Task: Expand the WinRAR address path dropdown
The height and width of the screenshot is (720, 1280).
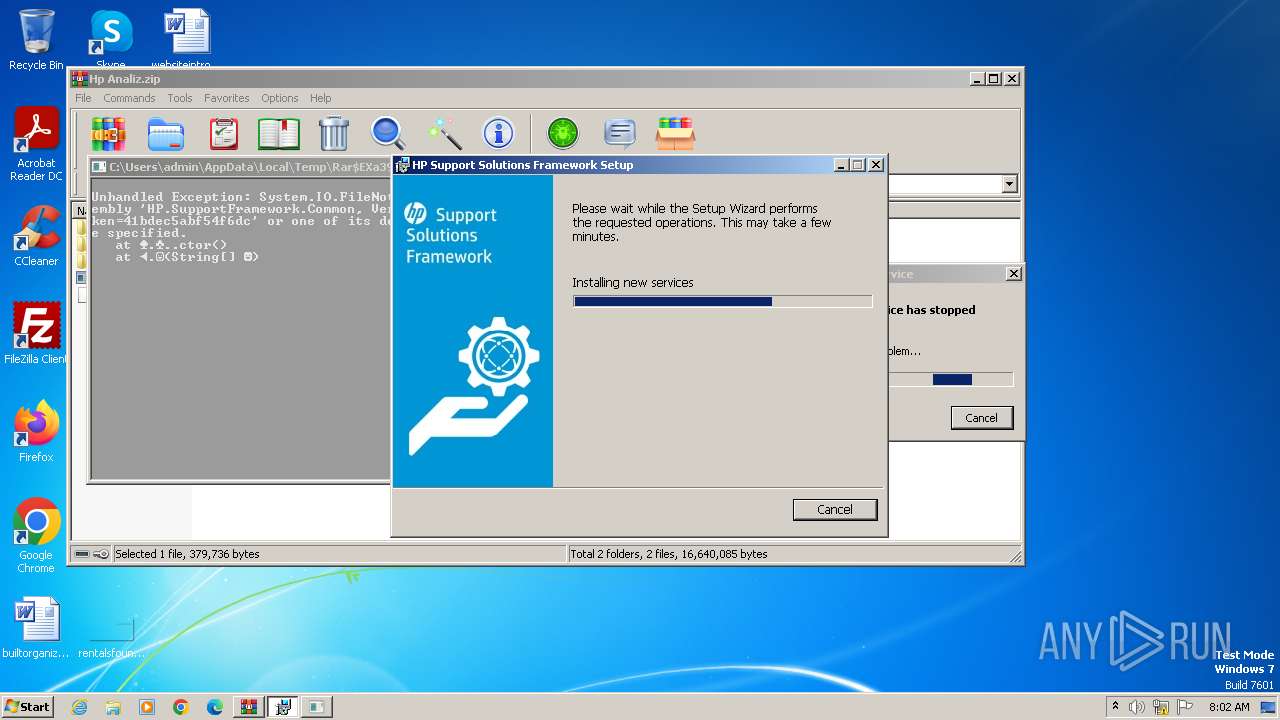Action: 1009,184
